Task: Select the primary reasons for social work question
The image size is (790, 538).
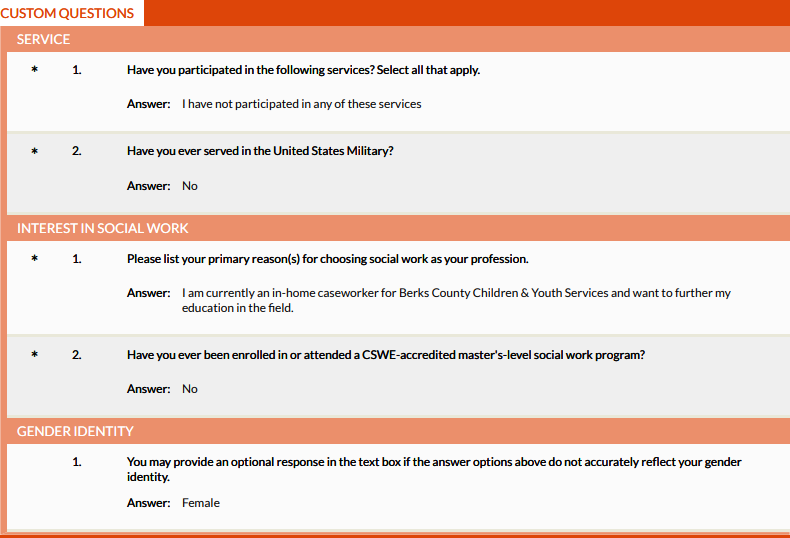Action: click(x=327, y=259)
